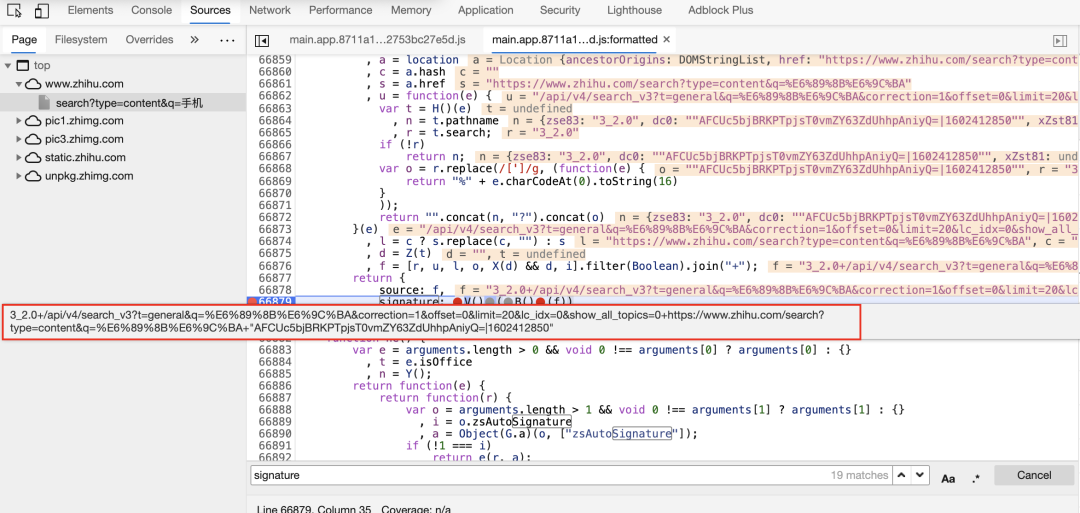
Task: Open the Filesystem navigator tab
Action: 81,40
